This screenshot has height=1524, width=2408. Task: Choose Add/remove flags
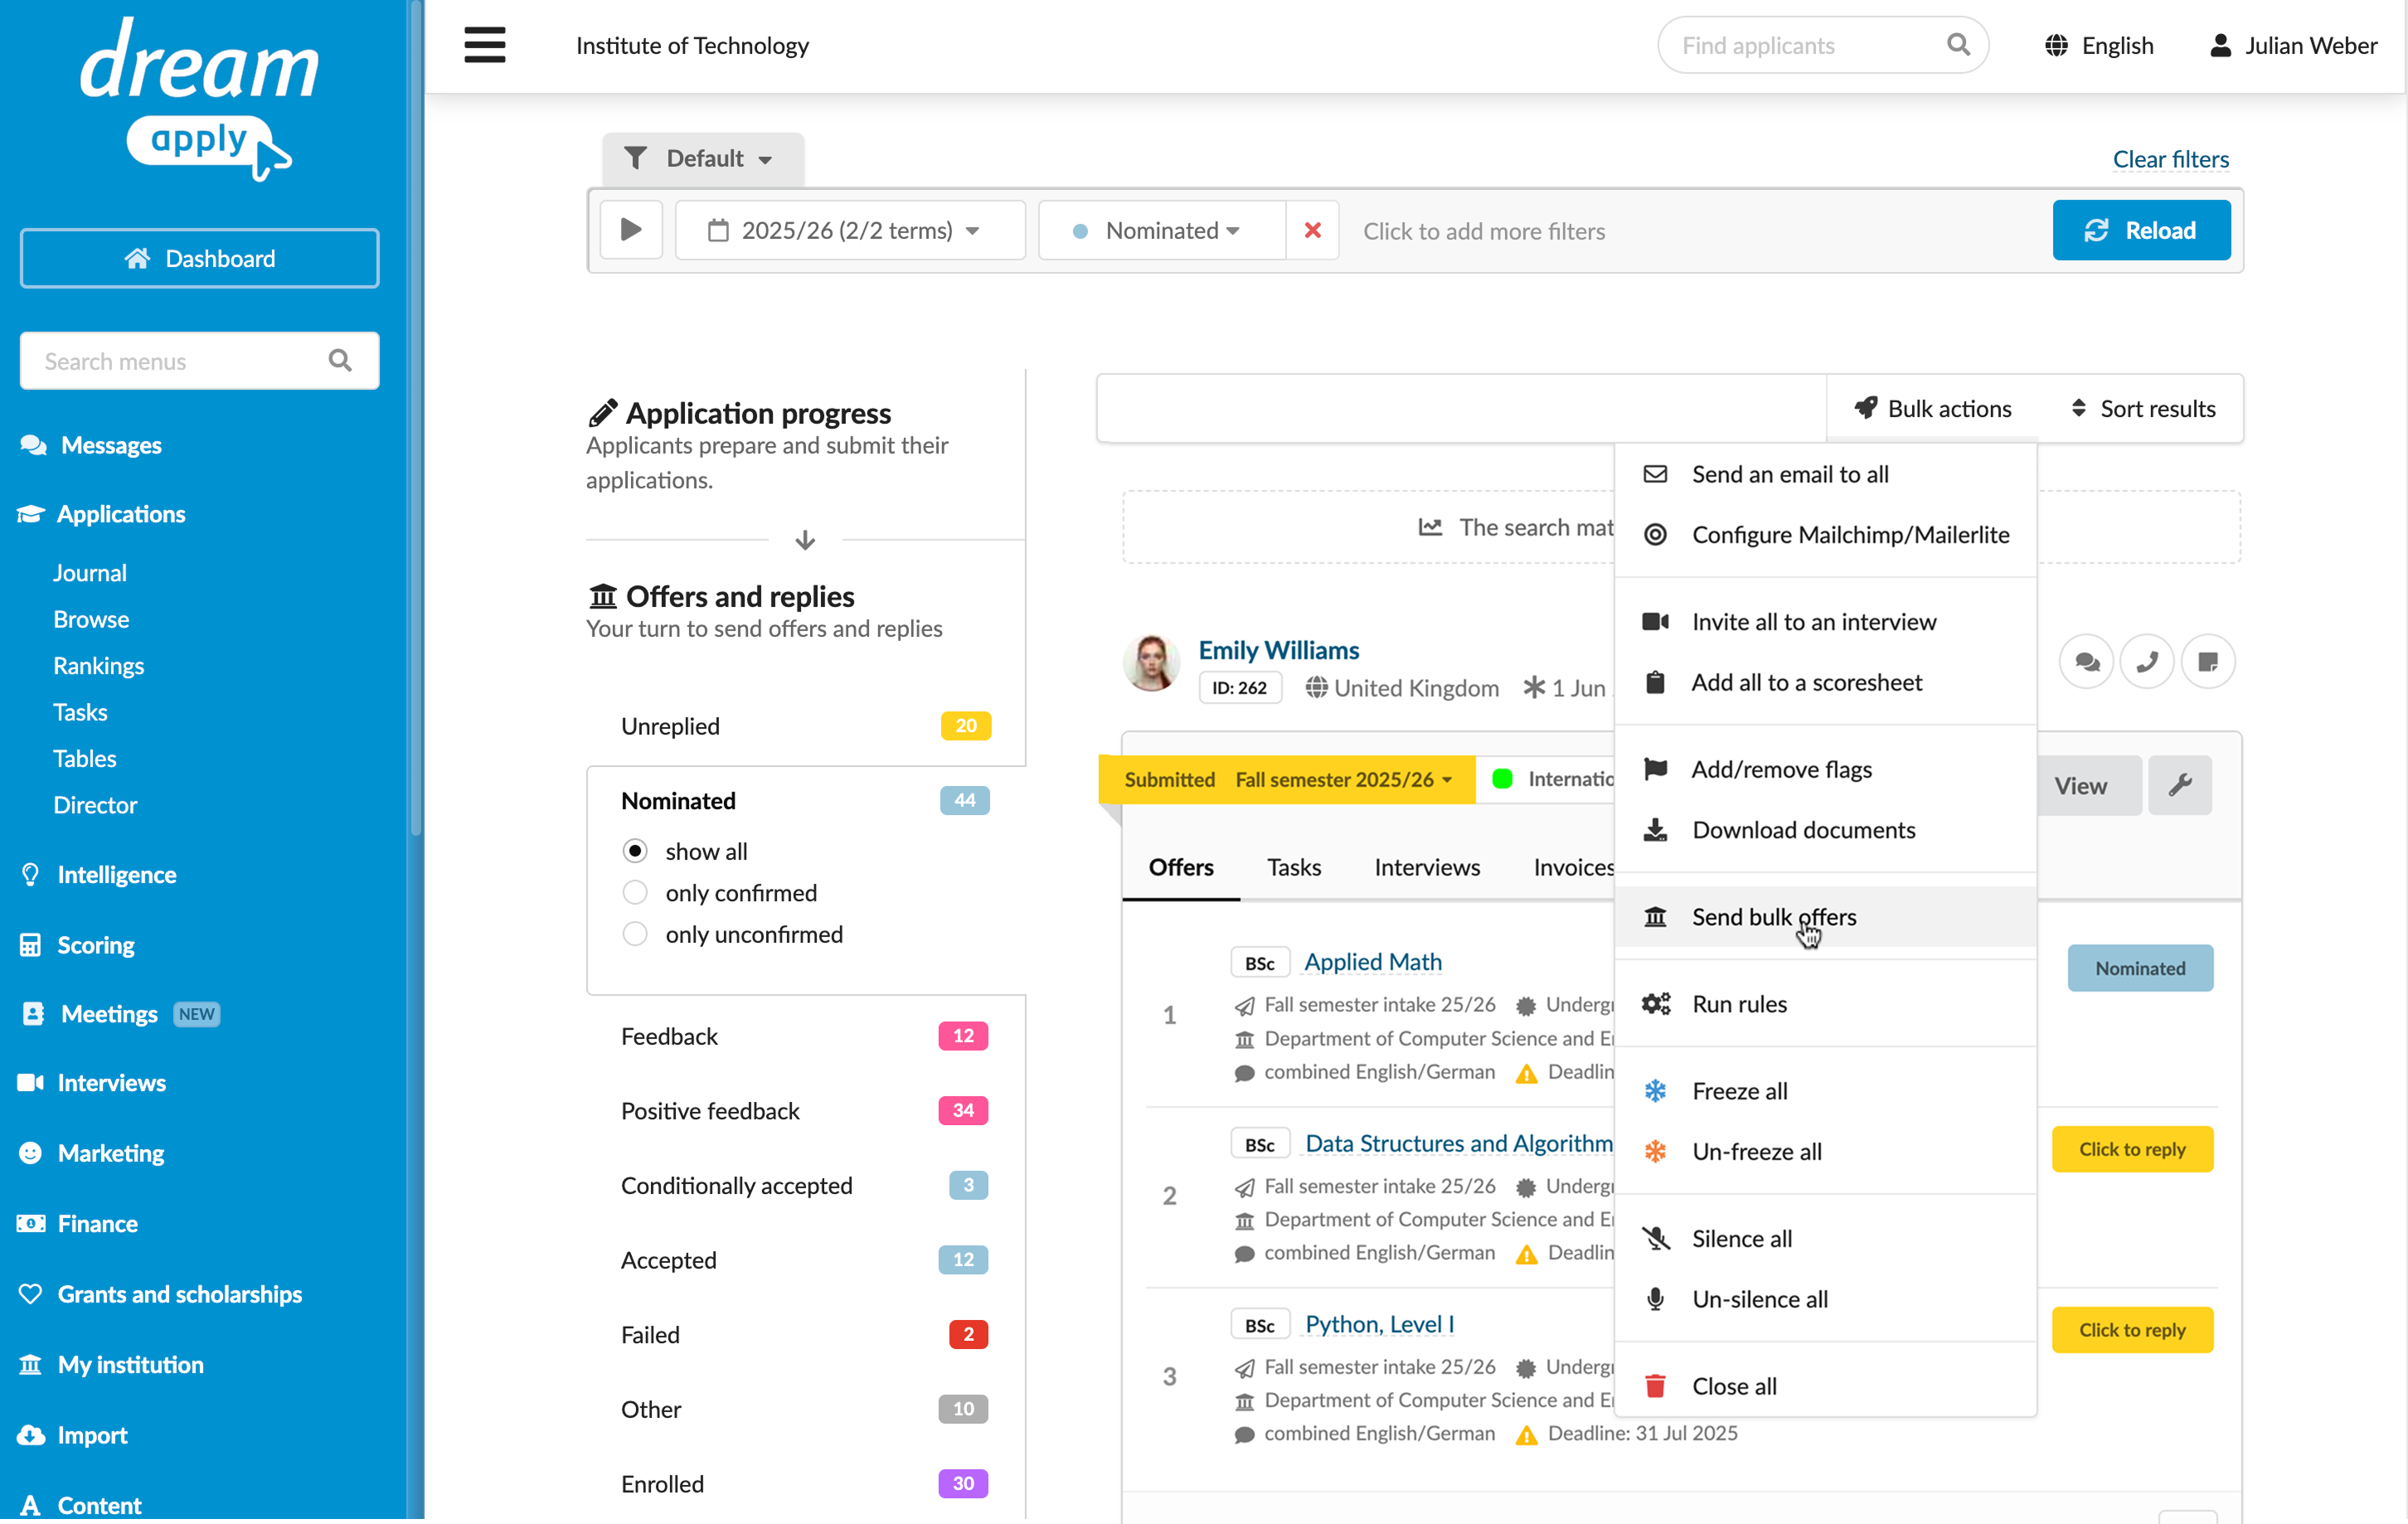click(x=1825, y=769)
